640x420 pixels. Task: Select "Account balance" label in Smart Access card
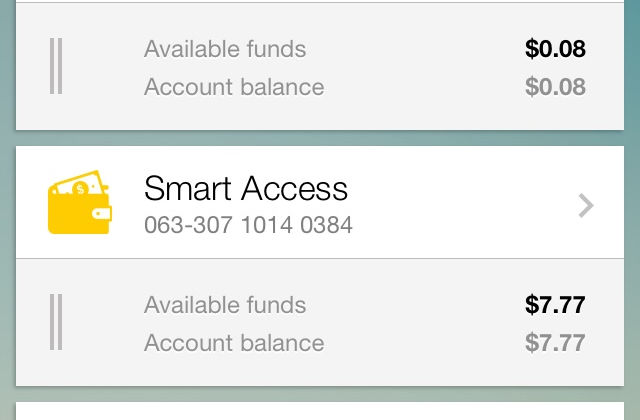tap(234, 343)
